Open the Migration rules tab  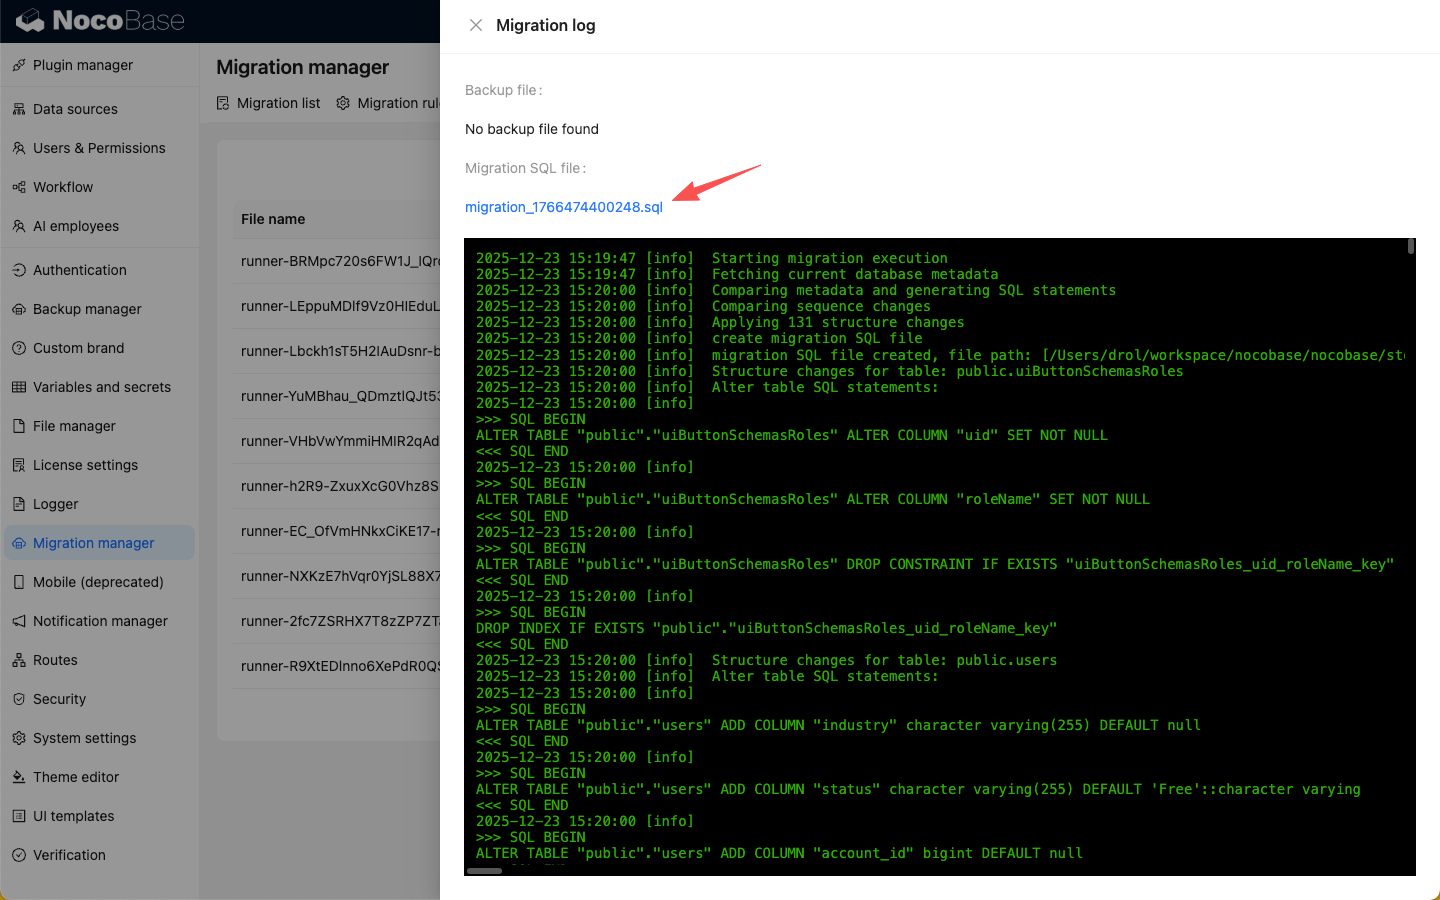tap(389, 103)
